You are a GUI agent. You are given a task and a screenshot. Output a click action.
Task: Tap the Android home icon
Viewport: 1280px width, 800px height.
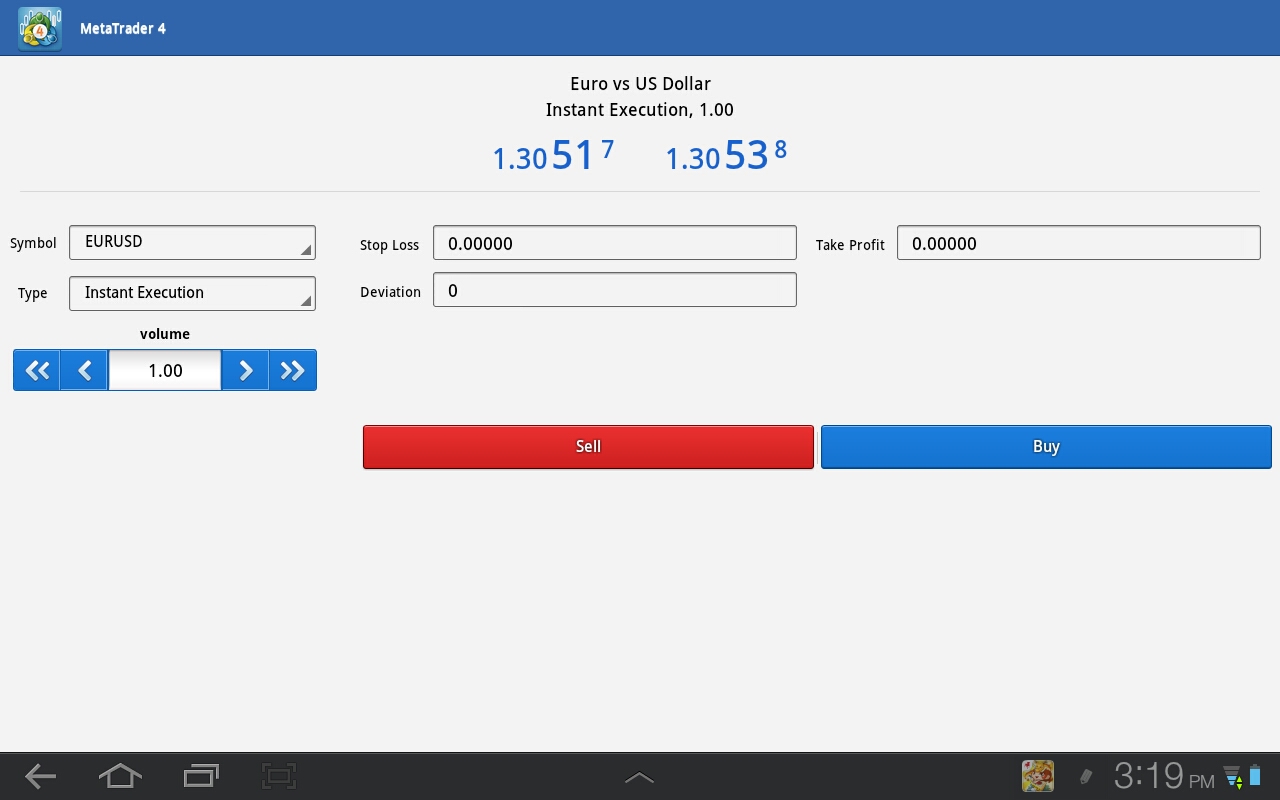(120, 776)
